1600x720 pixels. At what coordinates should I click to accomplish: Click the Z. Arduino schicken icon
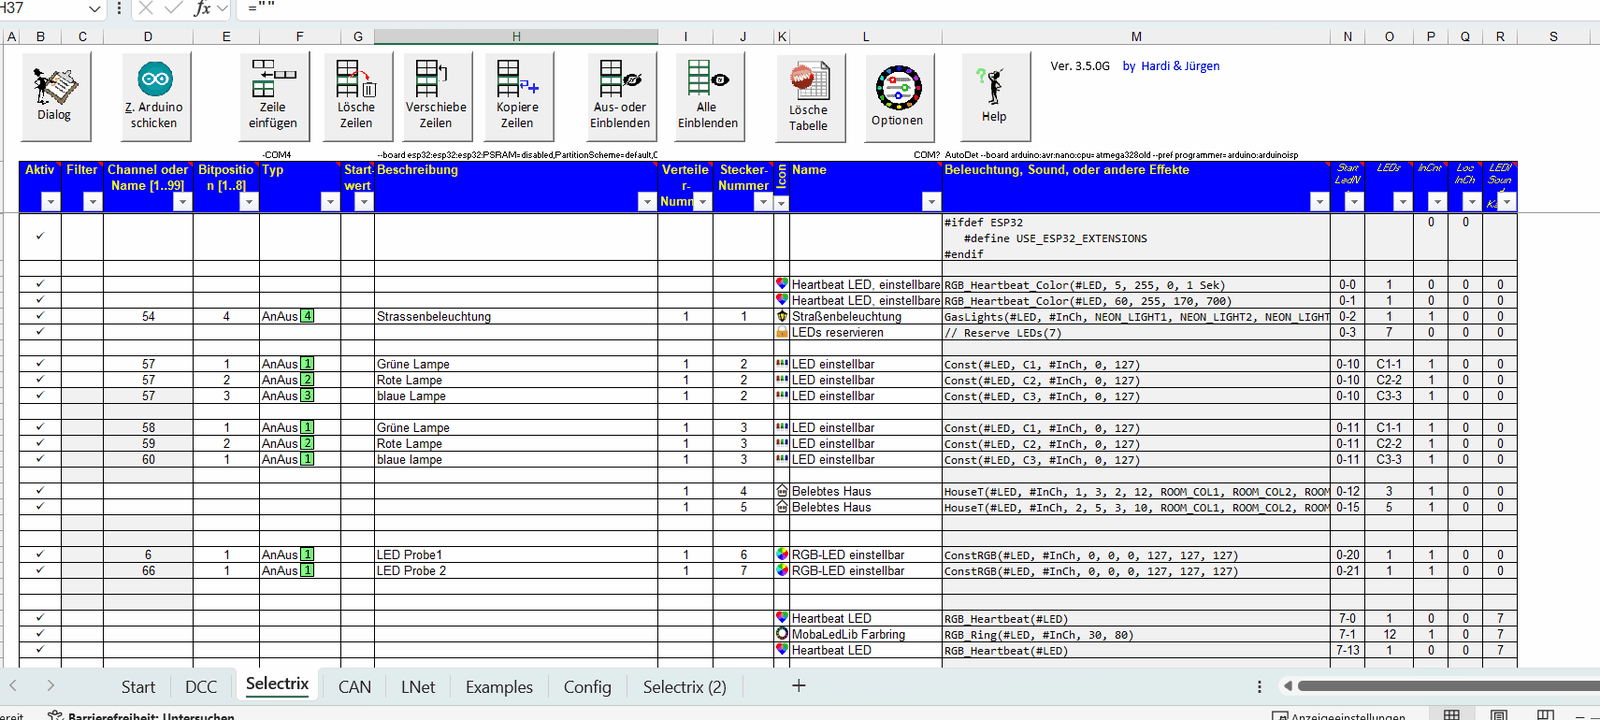pyautogui.click(x=155, y=79)
